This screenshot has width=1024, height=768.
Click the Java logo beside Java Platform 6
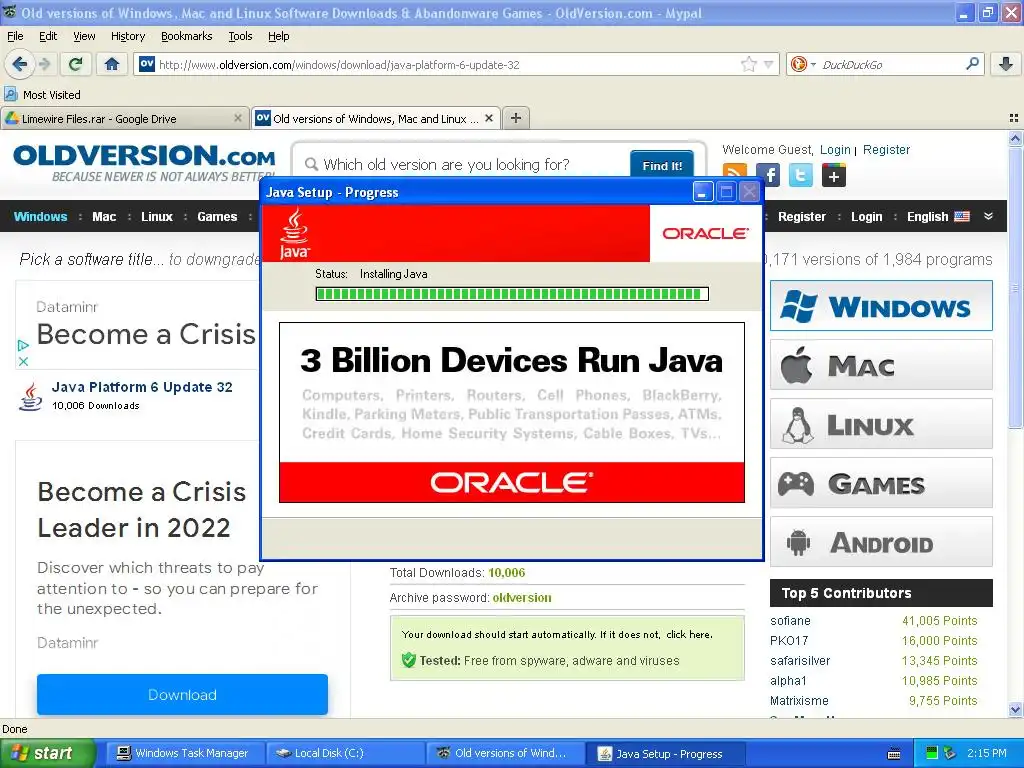click(x=30, y=396)
